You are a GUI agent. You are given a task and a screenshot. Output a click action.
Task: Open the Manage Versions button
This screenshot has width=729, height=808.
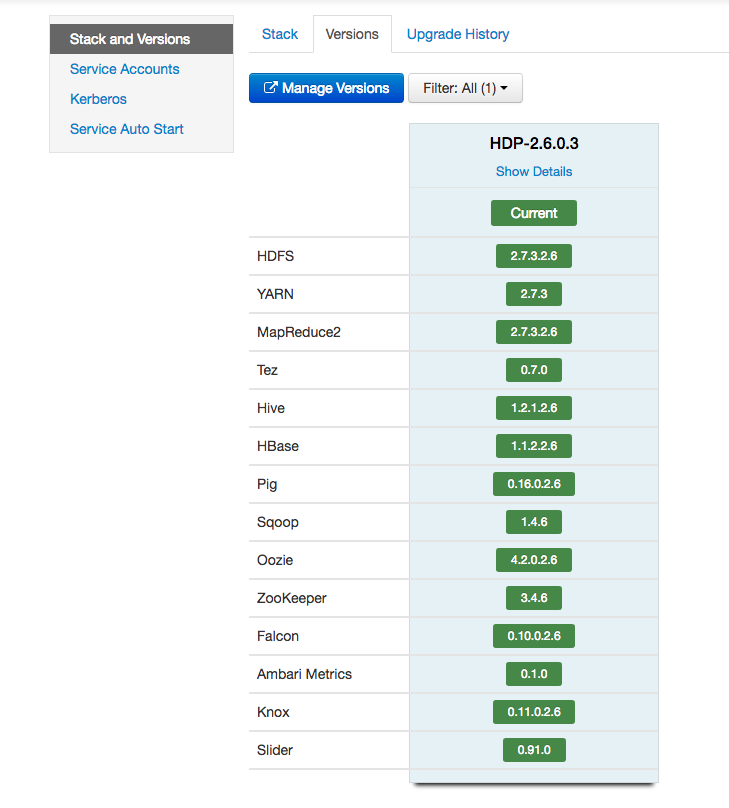pyautogui.click(x=326, y=88)
